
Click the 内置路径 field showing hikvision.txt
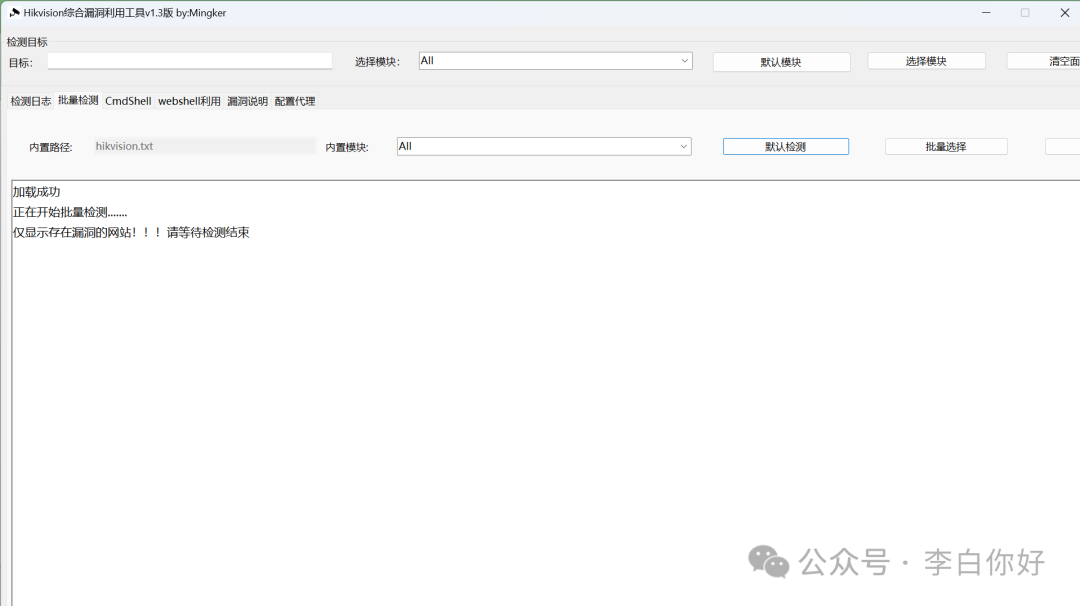click(x=205, y=146)
